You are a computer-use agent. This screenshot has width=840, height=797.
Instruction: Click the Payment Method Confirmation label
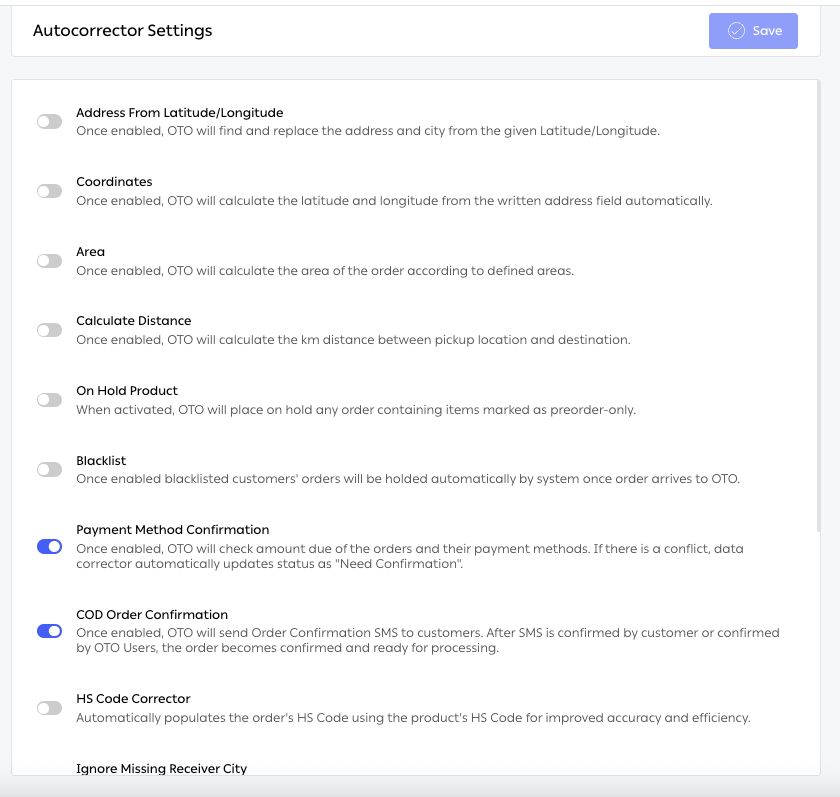172,530
